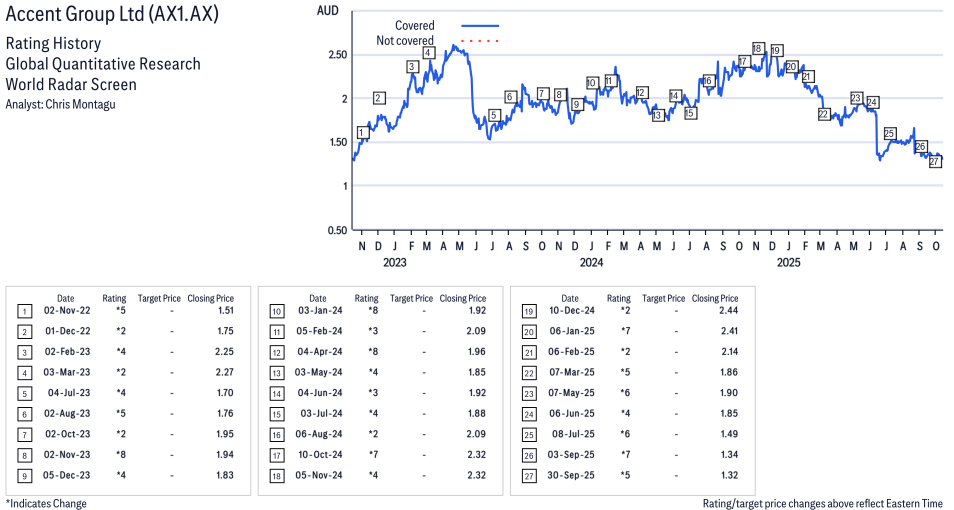Click the blue Covered legend line
Image resolution: width=954 pixels, height=510 pixels.
coord(479,26)
